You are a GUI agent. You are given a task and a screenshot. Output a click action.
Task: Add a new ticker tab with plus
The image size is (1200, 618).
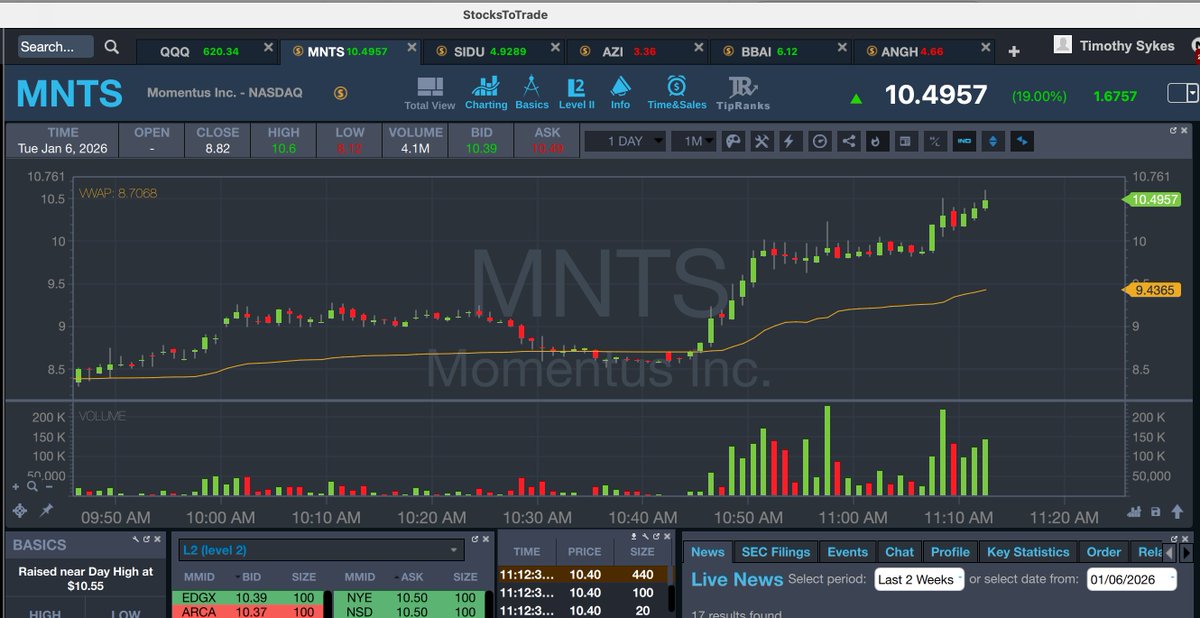1014,51
